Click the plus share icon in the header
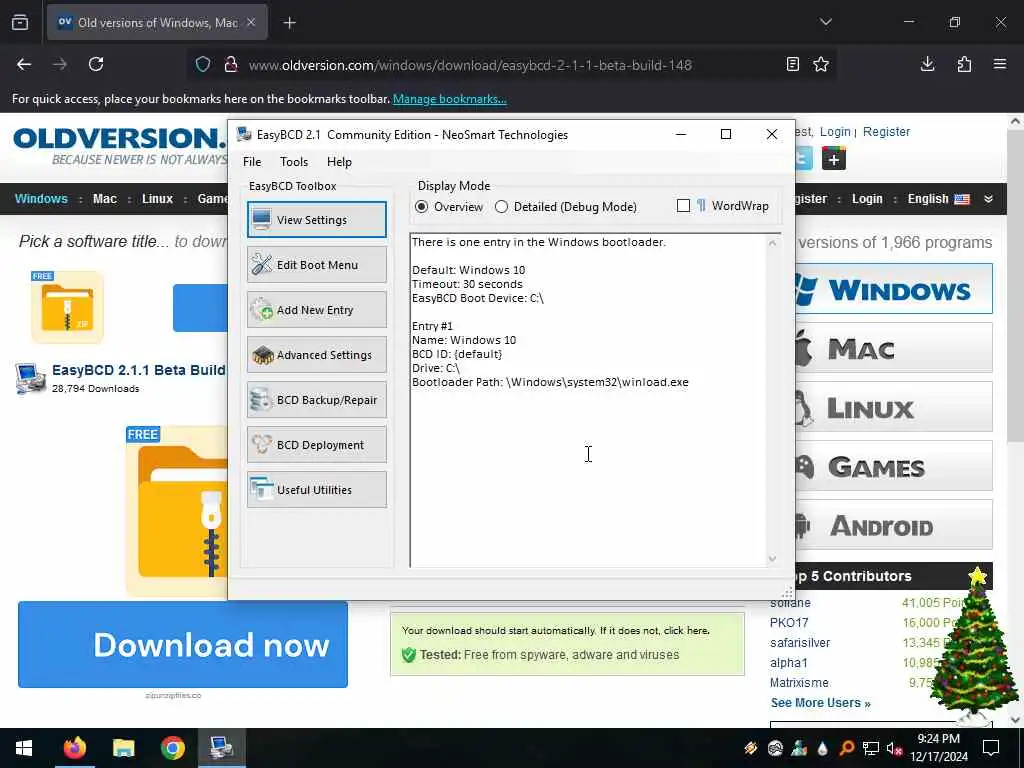This screenshot has height=768, width=1024. pyautogui.click(x=834, y=159)
